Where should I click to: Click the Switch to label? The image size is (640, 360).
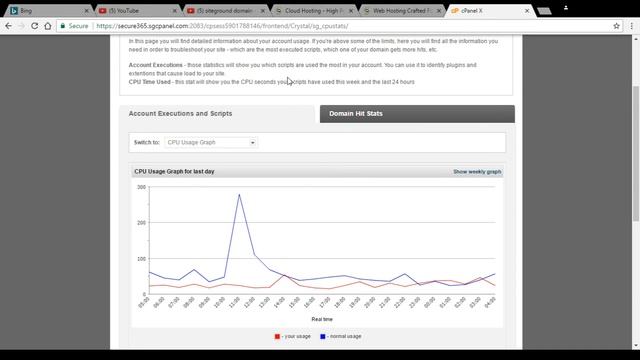click(147, 142)
